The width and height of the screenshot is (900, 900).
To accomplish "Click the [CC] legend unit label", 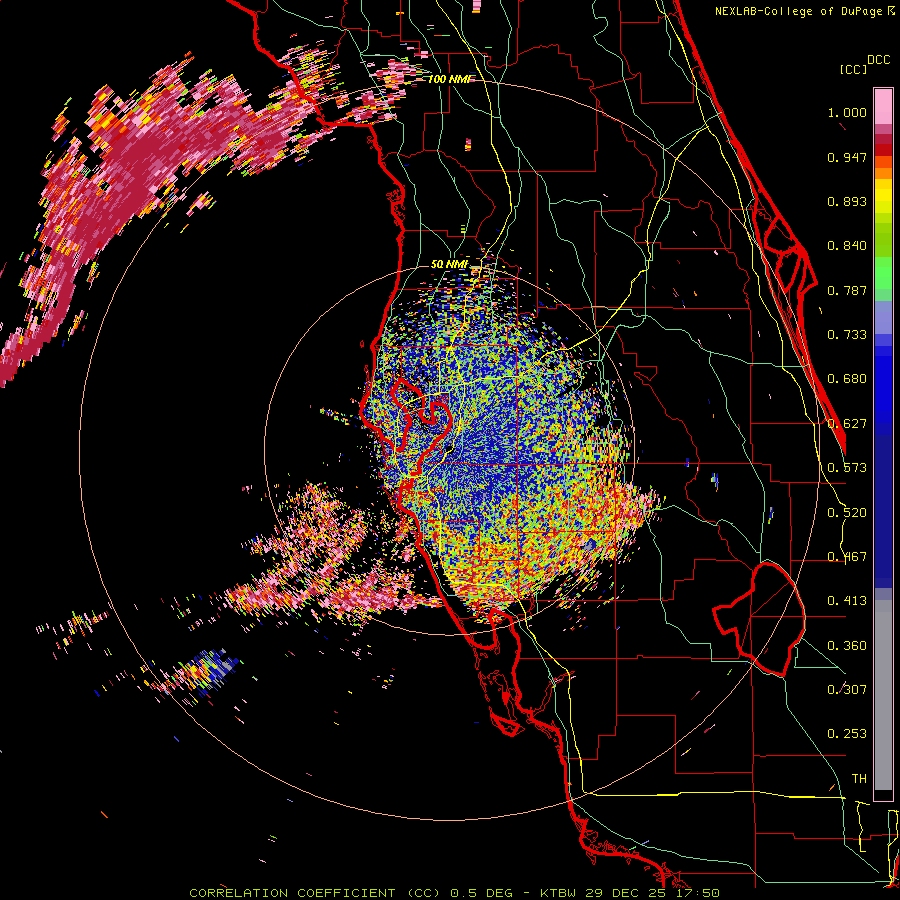I will pos(854,69).
